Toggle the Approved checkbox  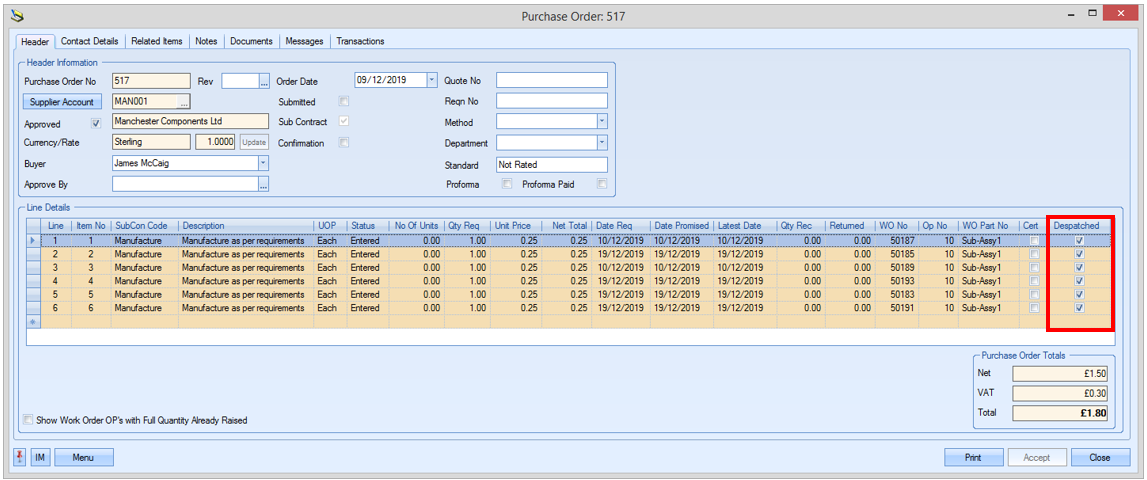tap(96, 124)
